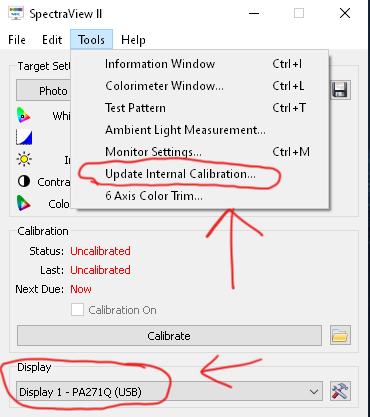Click the Next Due Now text
370x417 pixels.
point(81,289)
